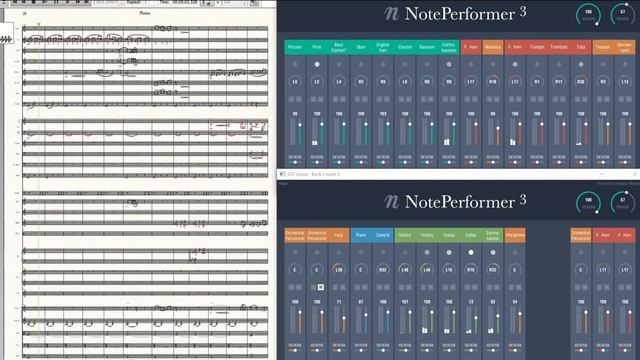Select the Violas channel header
Image resolution: width=640 pixels, height=360 pixels.
click(449, 235)
